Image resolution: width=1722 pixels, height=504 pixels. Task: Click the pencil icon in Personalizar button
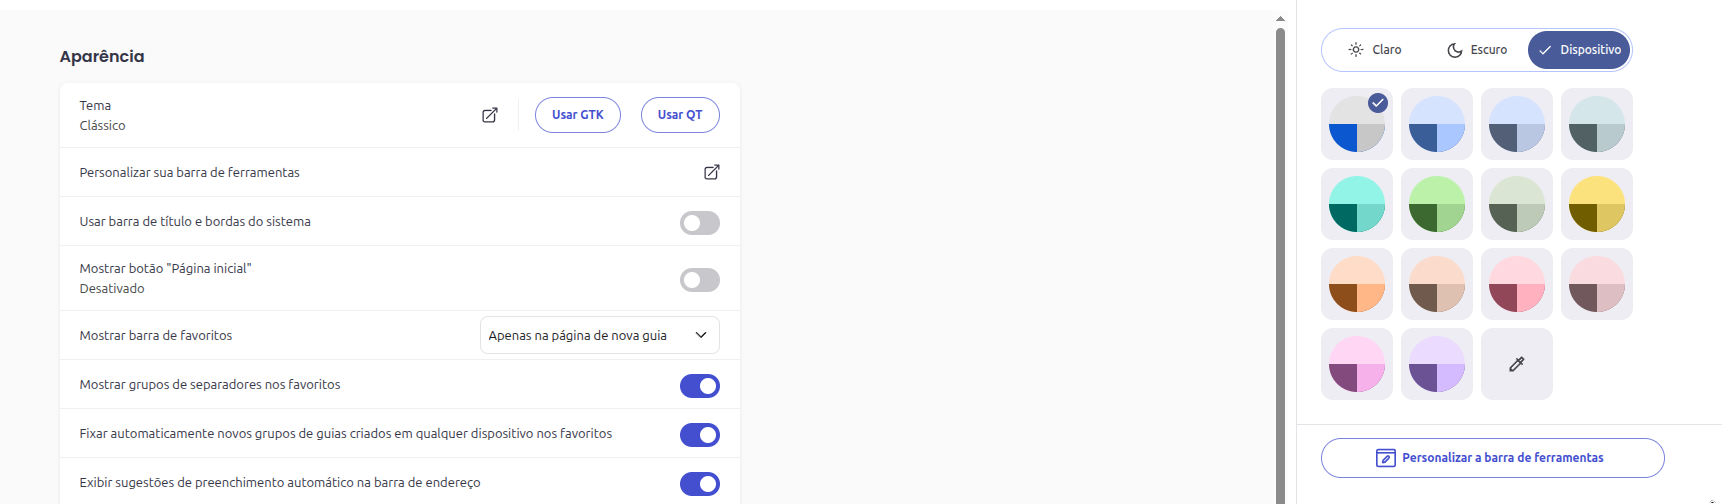pos(1386,458)
